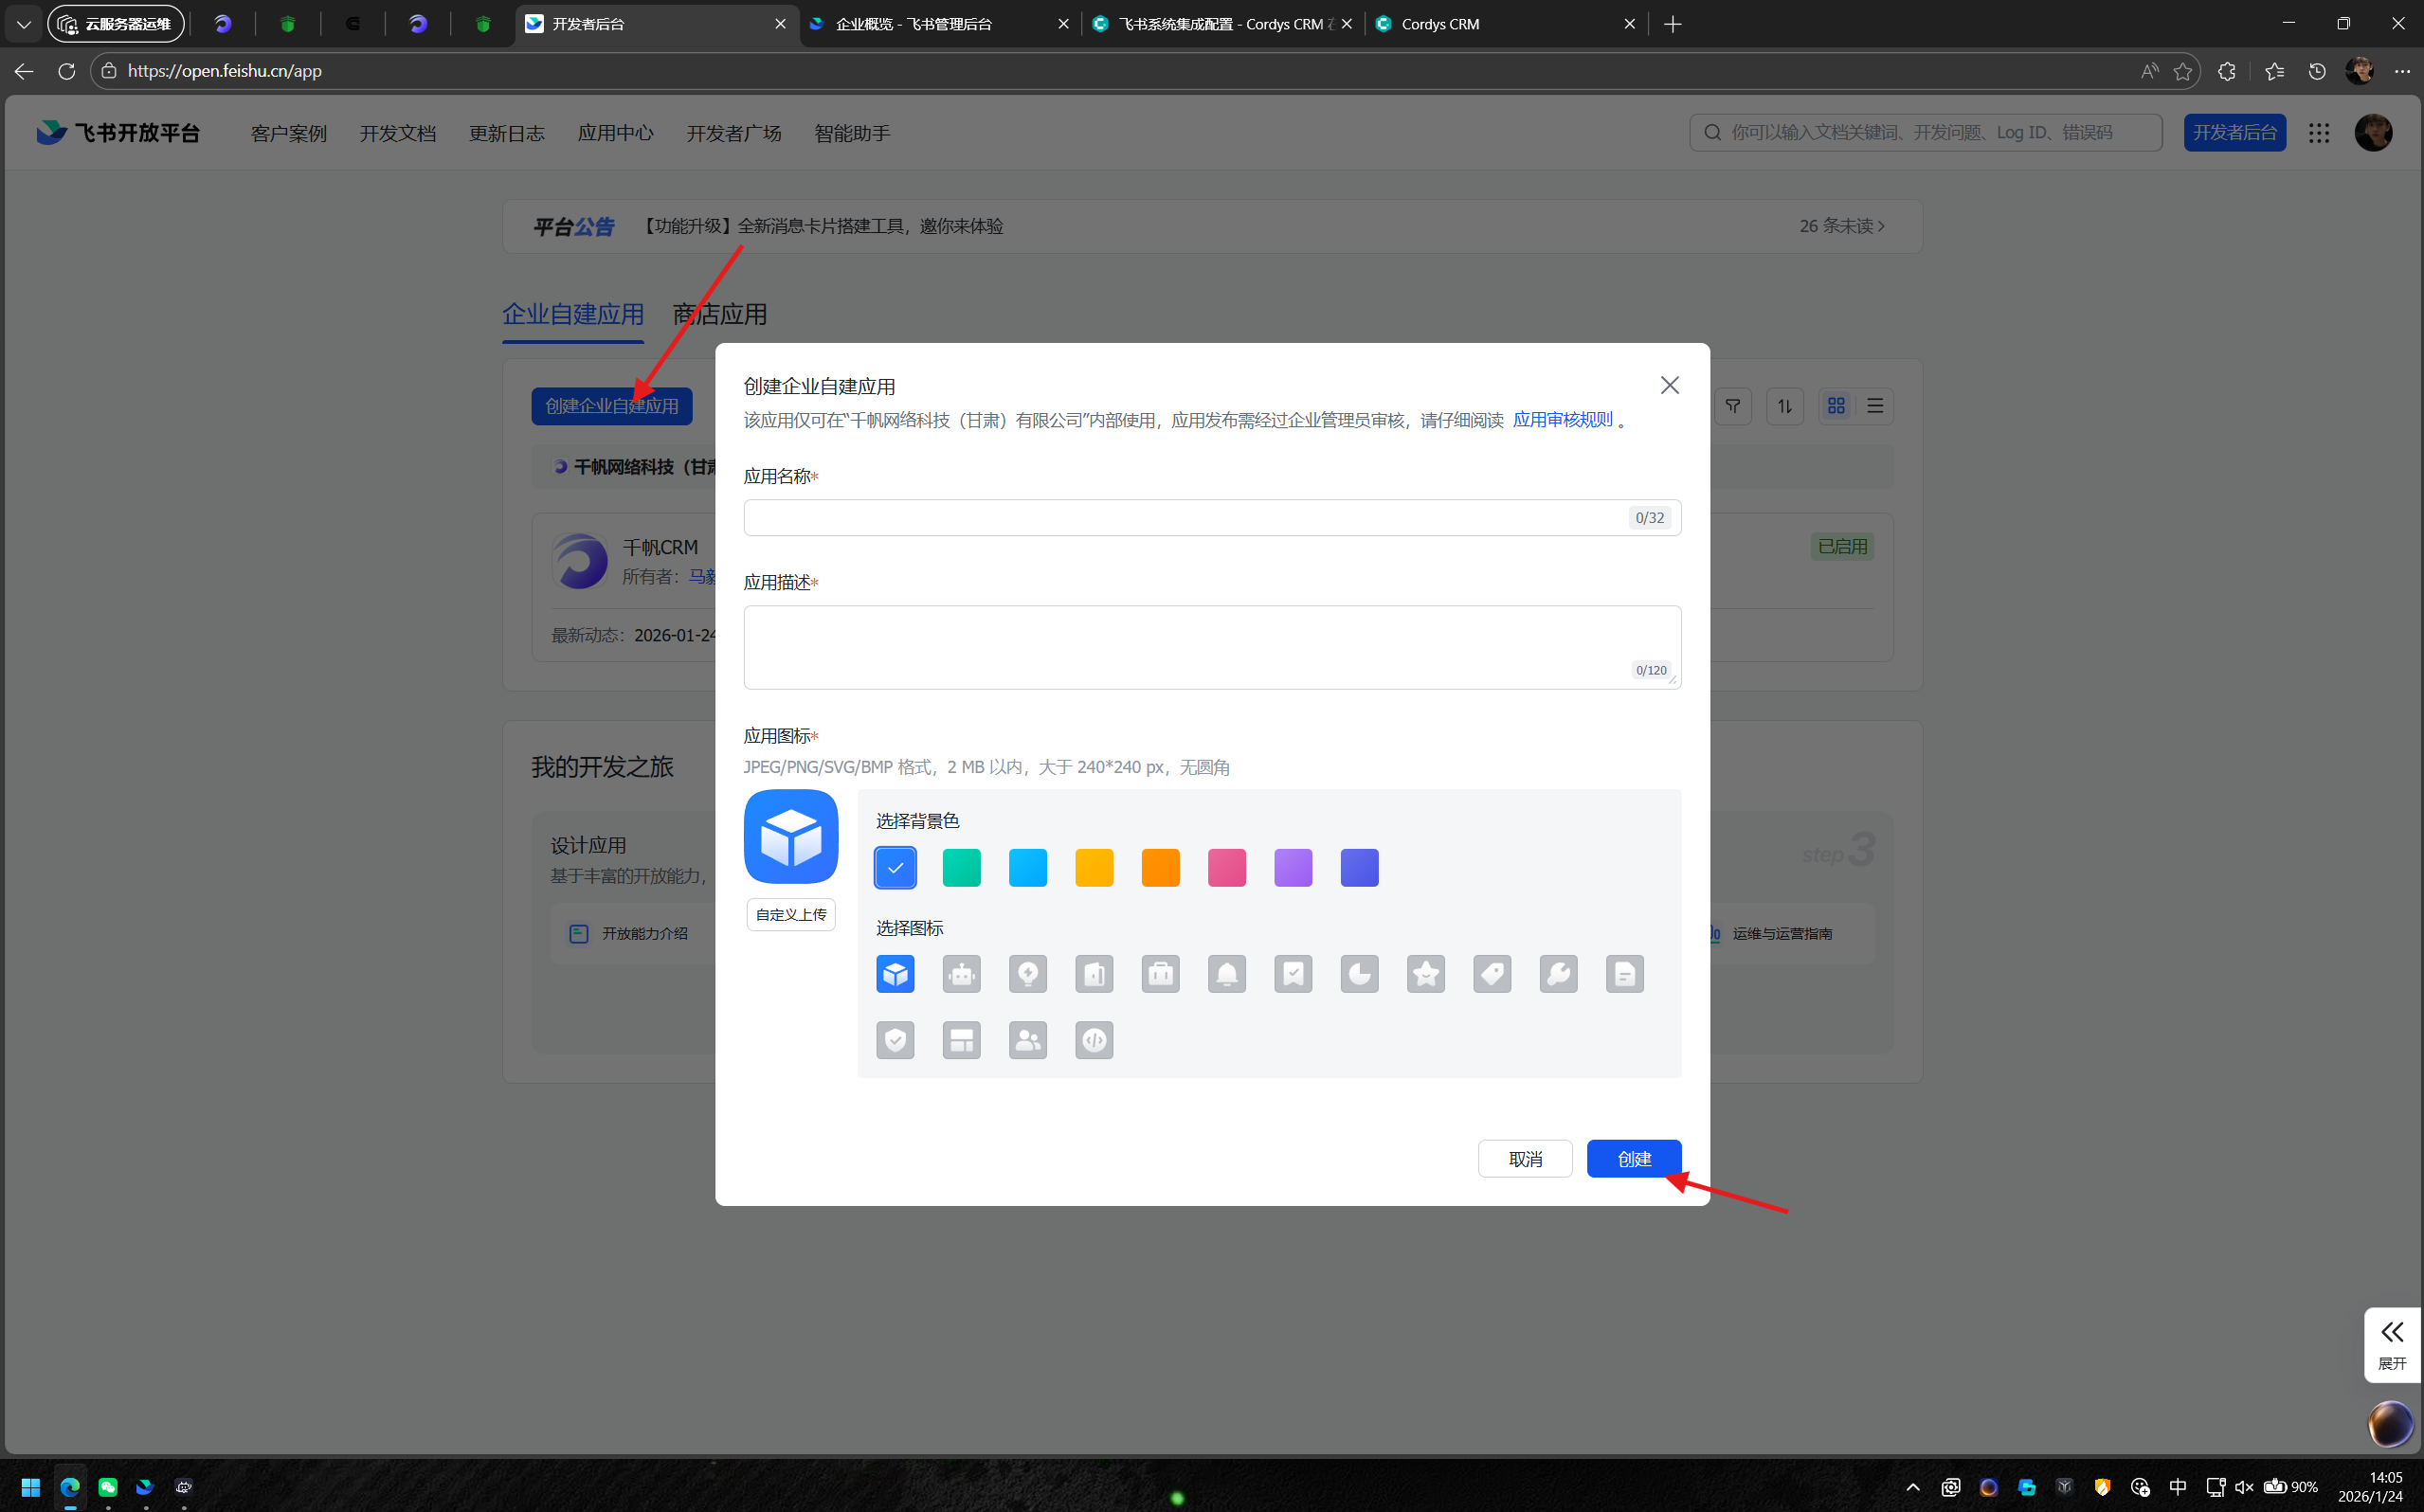Select the star app icon
2424x1512 pixels.
(x=1425, y=973)
